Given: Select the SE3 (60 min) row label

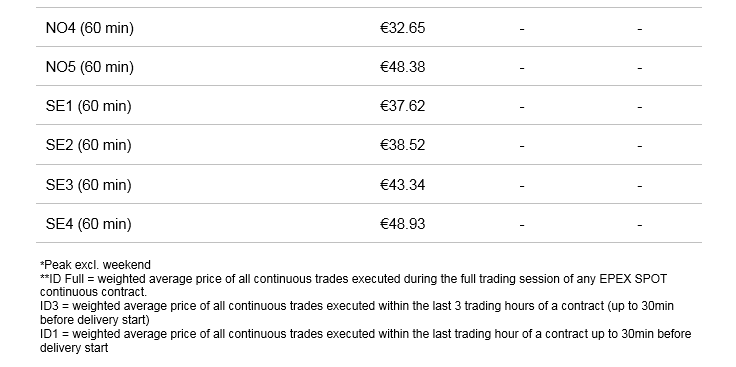Looking at the screenshot, I should (x=89, y=185).
